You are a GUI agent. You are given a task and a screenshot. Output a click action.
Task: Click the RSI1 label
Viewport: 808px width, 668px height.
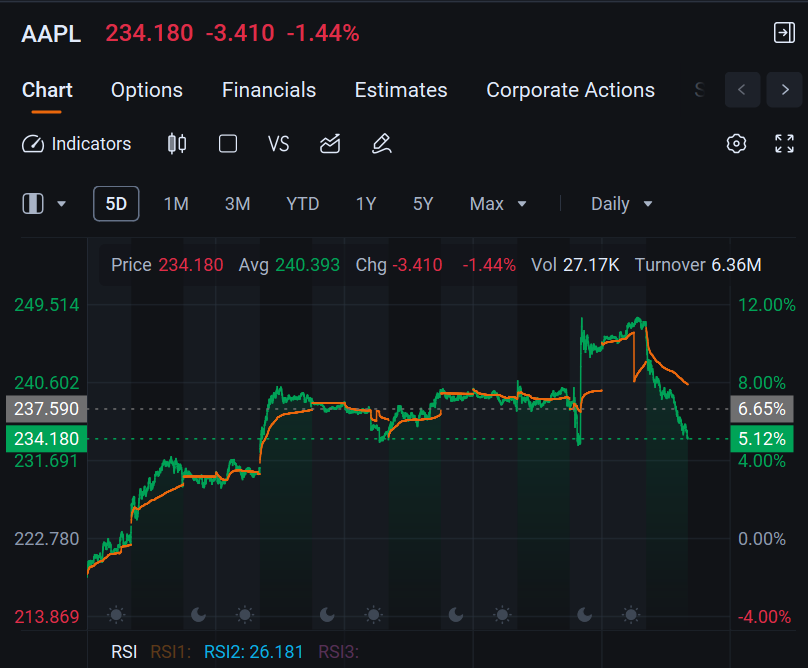point(171,652)
